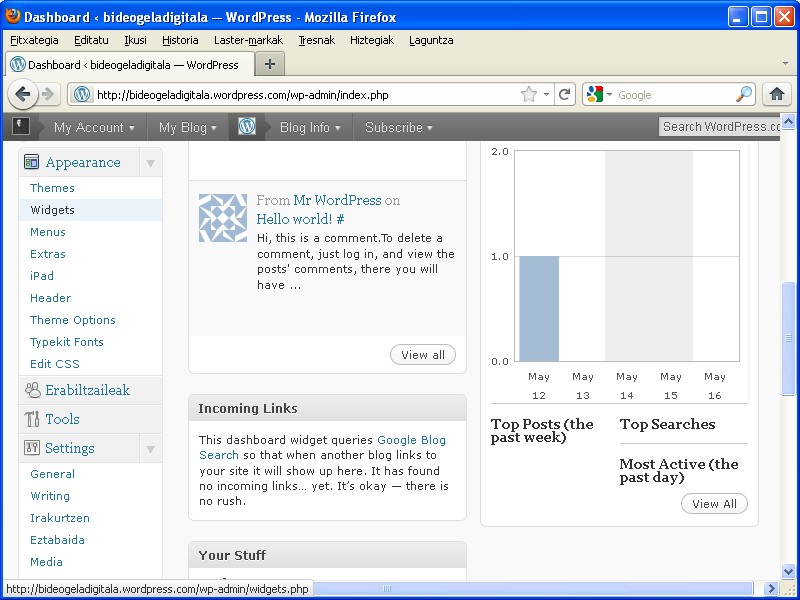Expand the Blog Info dropdown menu

pyautogui.click(x=310, y=127)
